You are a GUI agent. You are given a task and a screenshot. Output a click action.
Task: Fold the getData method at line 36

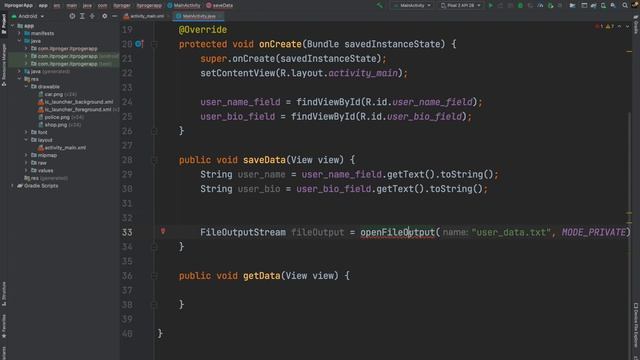point(154,276)
